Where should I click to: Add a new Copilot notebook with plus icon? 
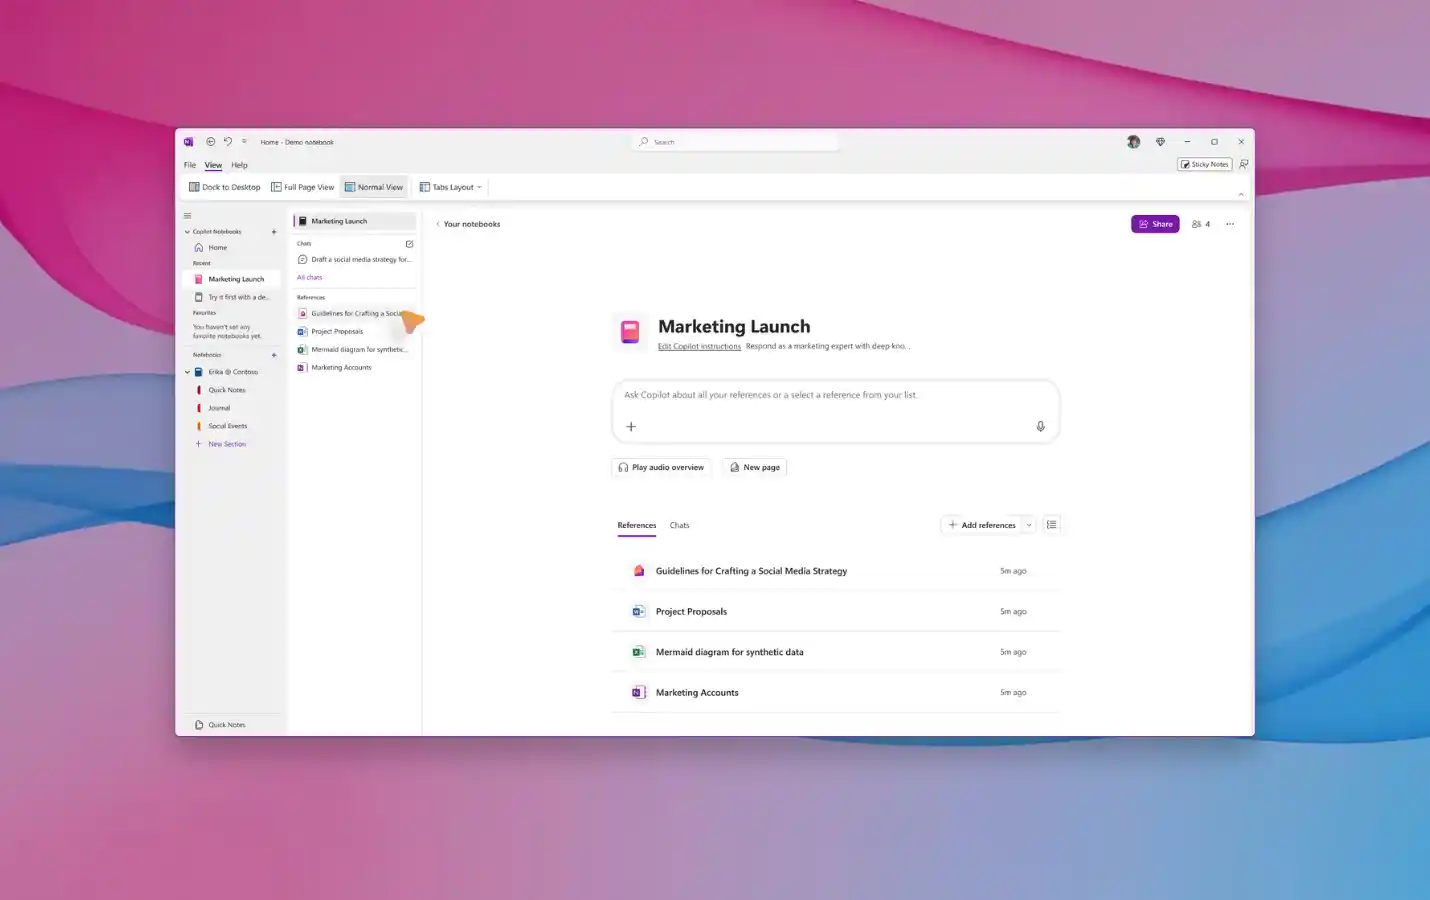[274, 232]
